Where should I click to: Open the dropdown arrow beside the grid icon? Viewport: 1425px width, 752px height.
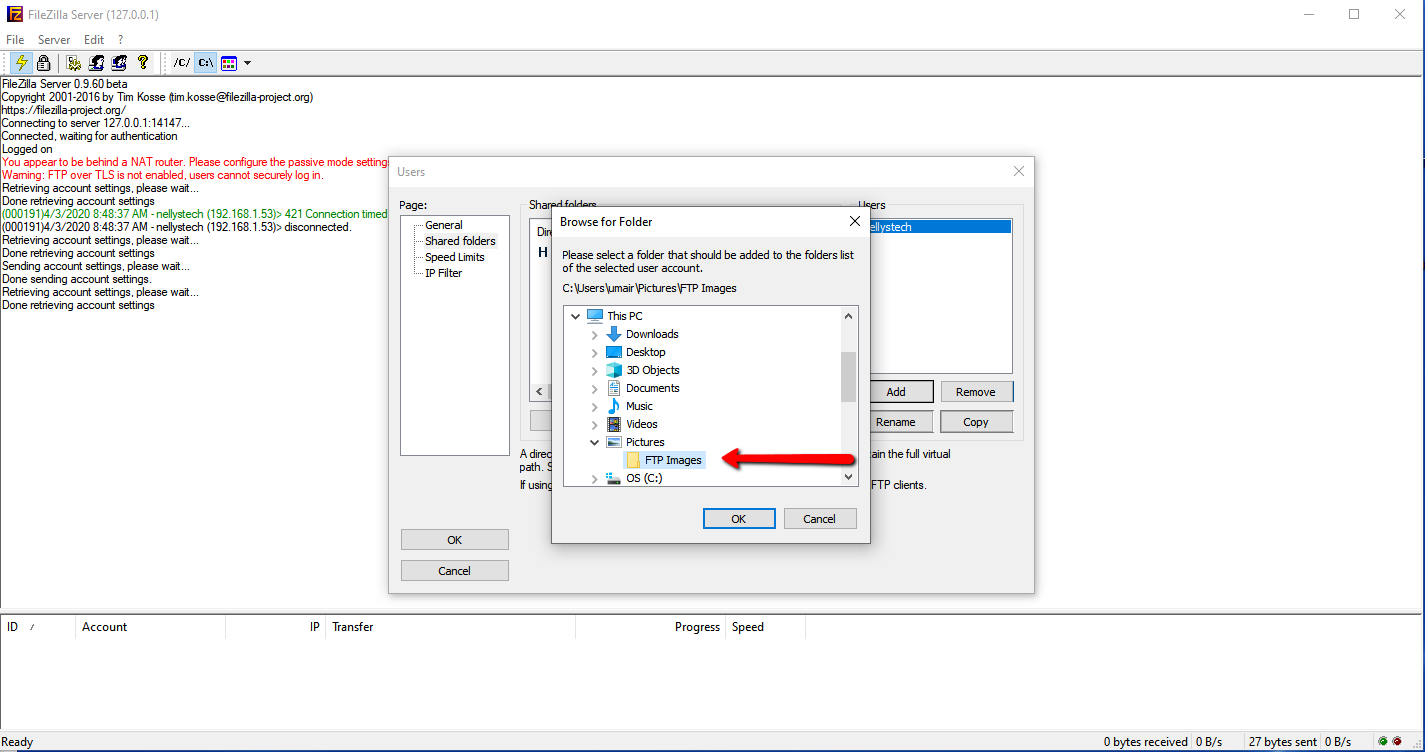[x=247, y=62]
